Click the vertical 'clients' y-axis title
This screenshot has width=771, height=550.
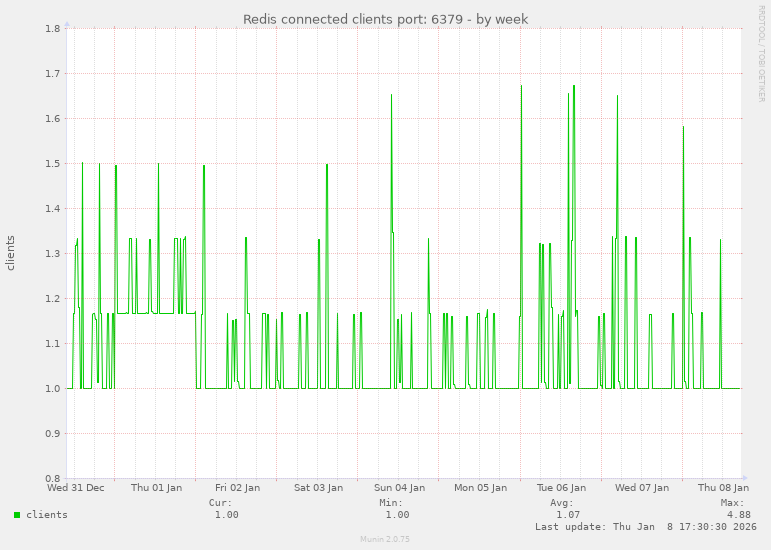click(10, 253)
